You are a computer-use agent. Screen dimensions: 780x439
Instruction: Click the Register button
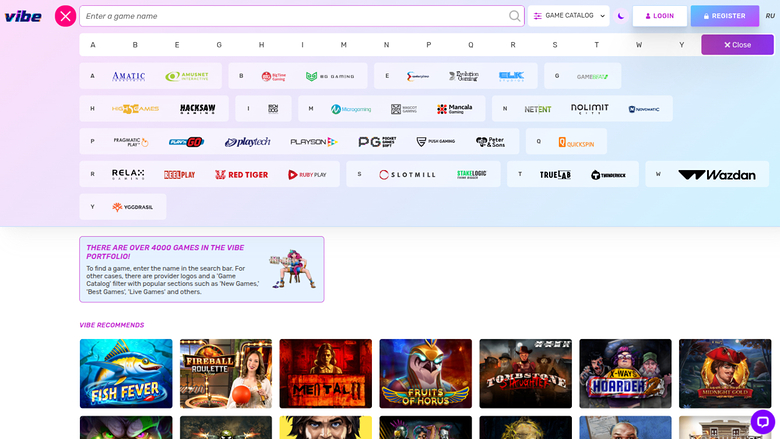coord(725,16)
